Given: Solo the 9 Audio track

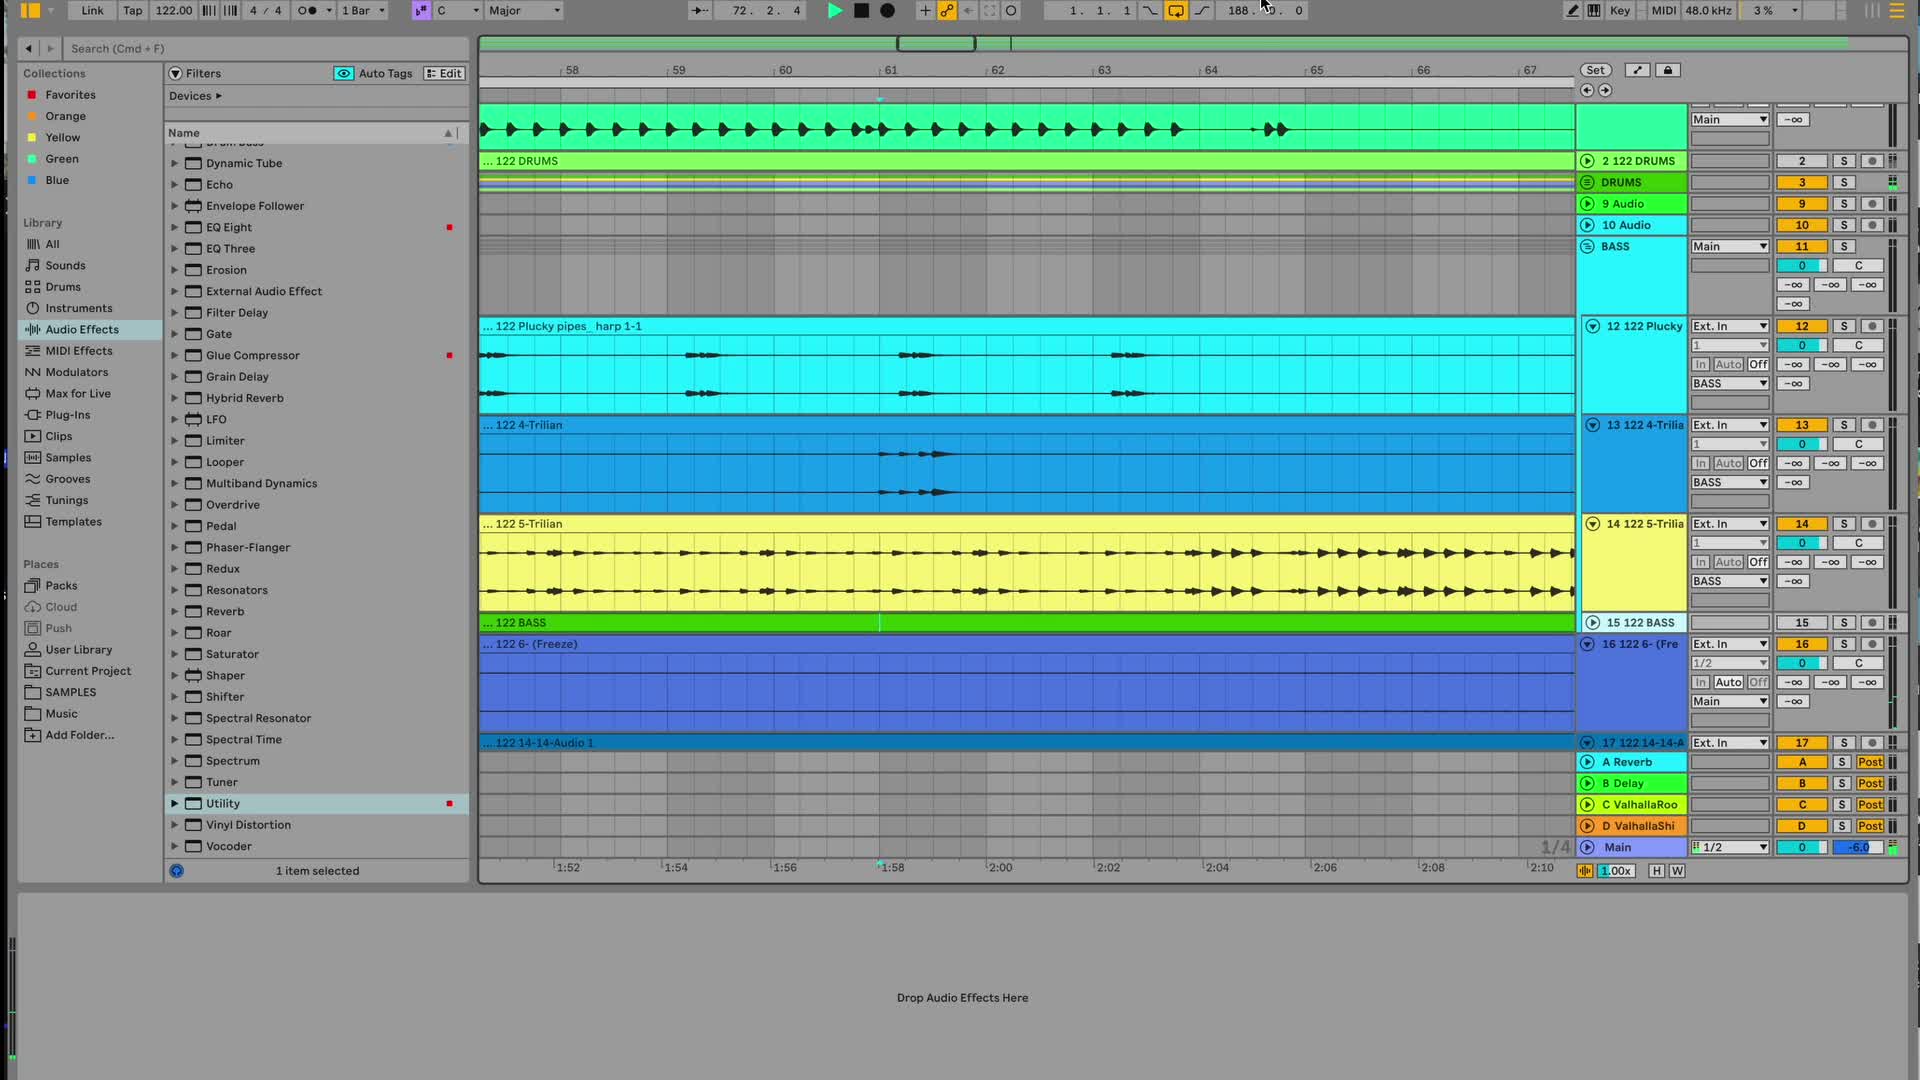Looking at the screenshot, I should coord(1843,204).
